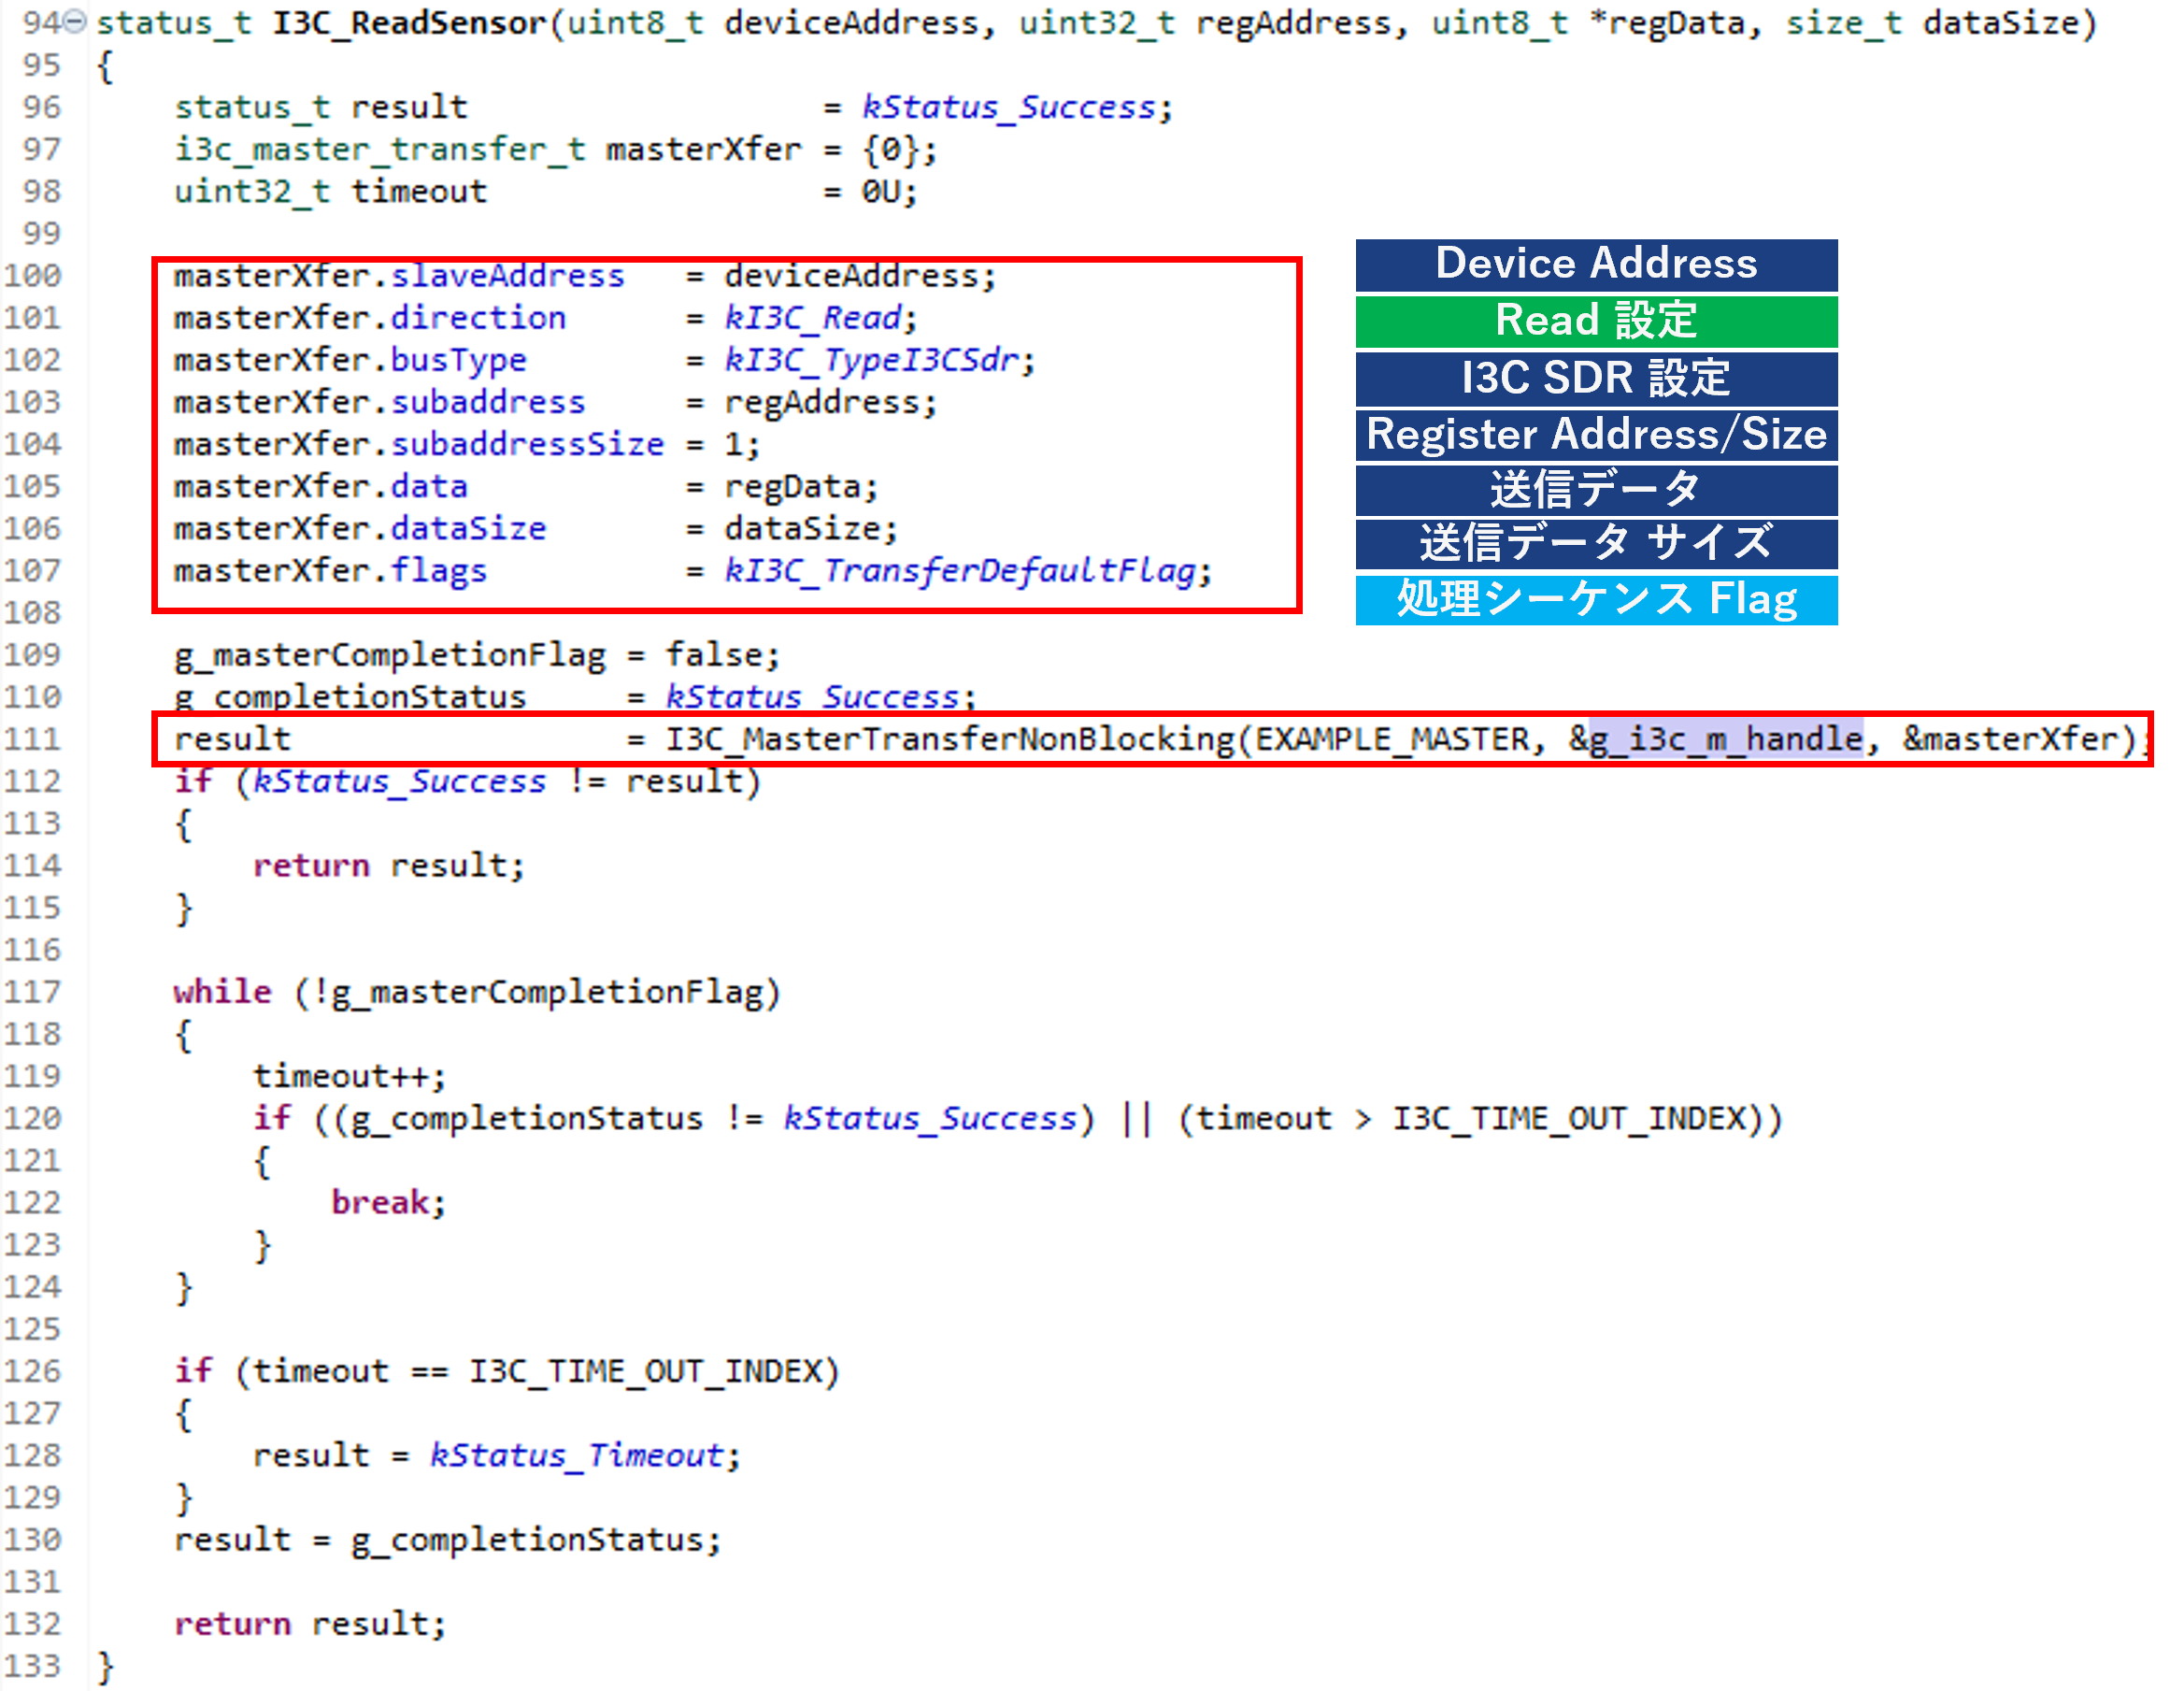
Task: Follow the kI3C_Read hyperlink
Action: [x=810, y=317]
